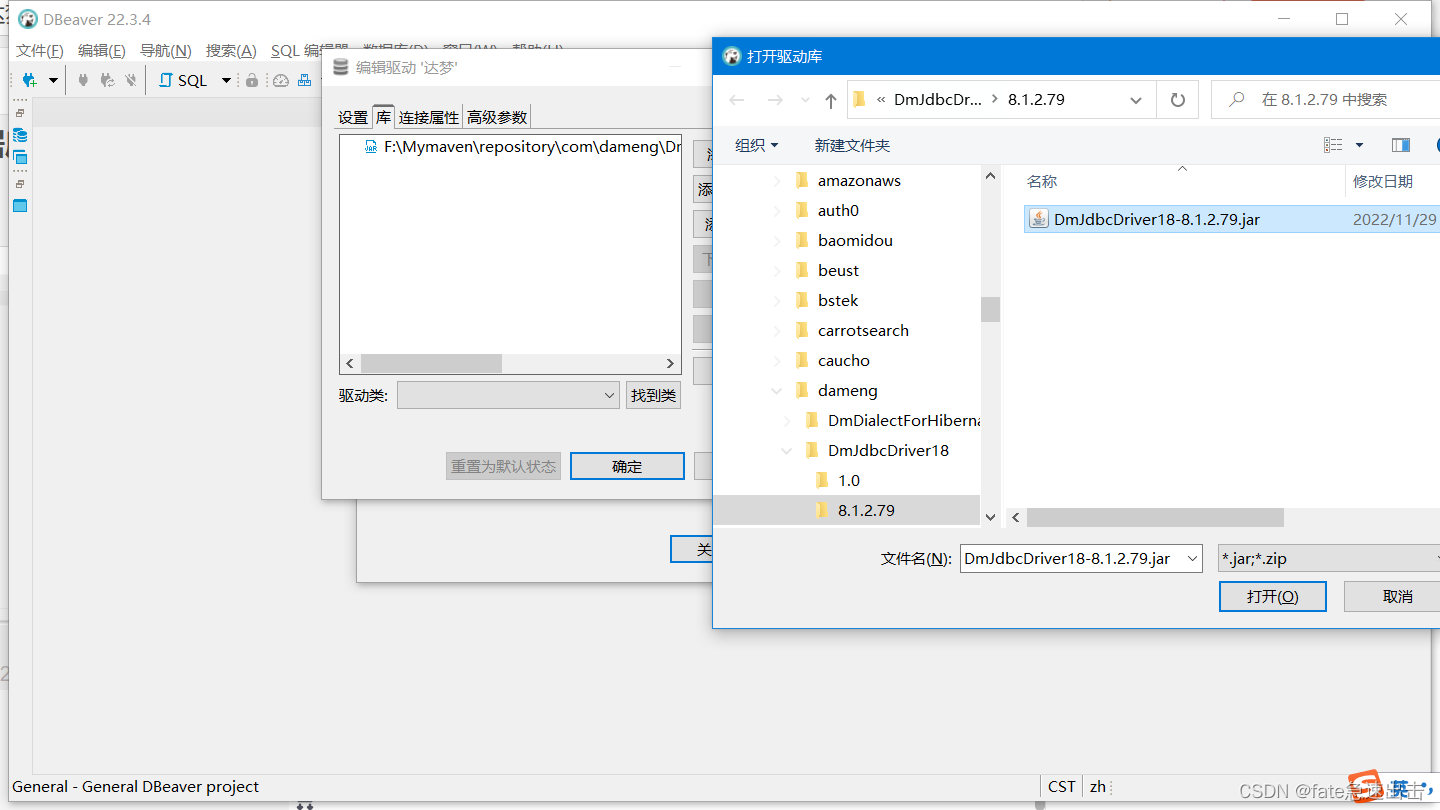The width and height of the screenshot is (1440, 810).
Task: Click the upper restore view icon in sidebar
Action: point(20,113)
